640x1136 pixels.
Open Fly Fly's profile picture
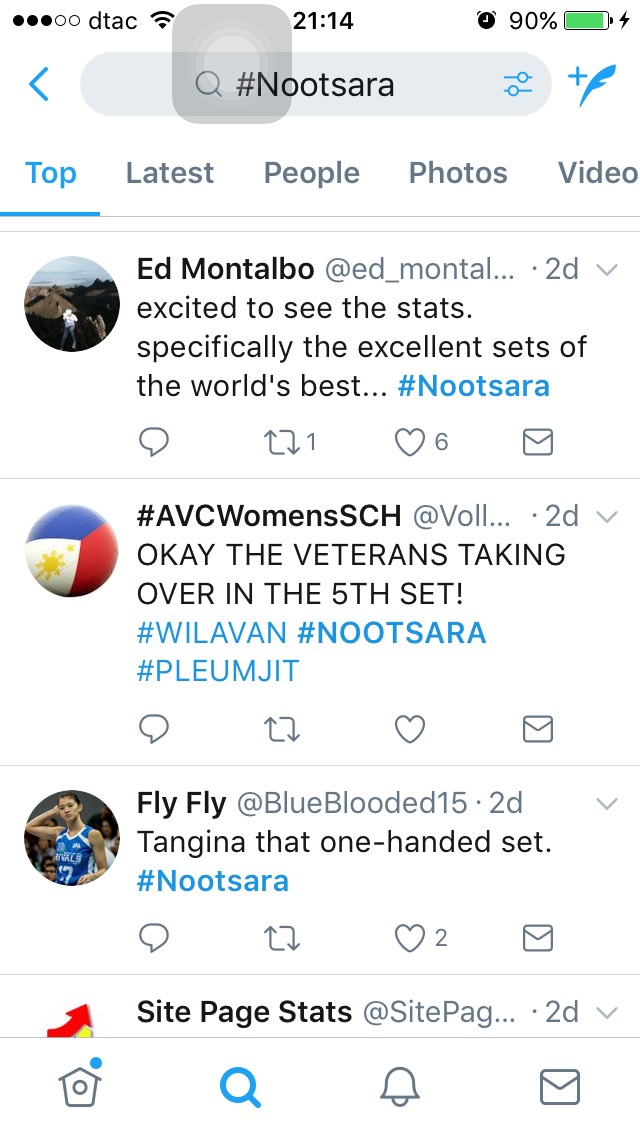[72, 838]
